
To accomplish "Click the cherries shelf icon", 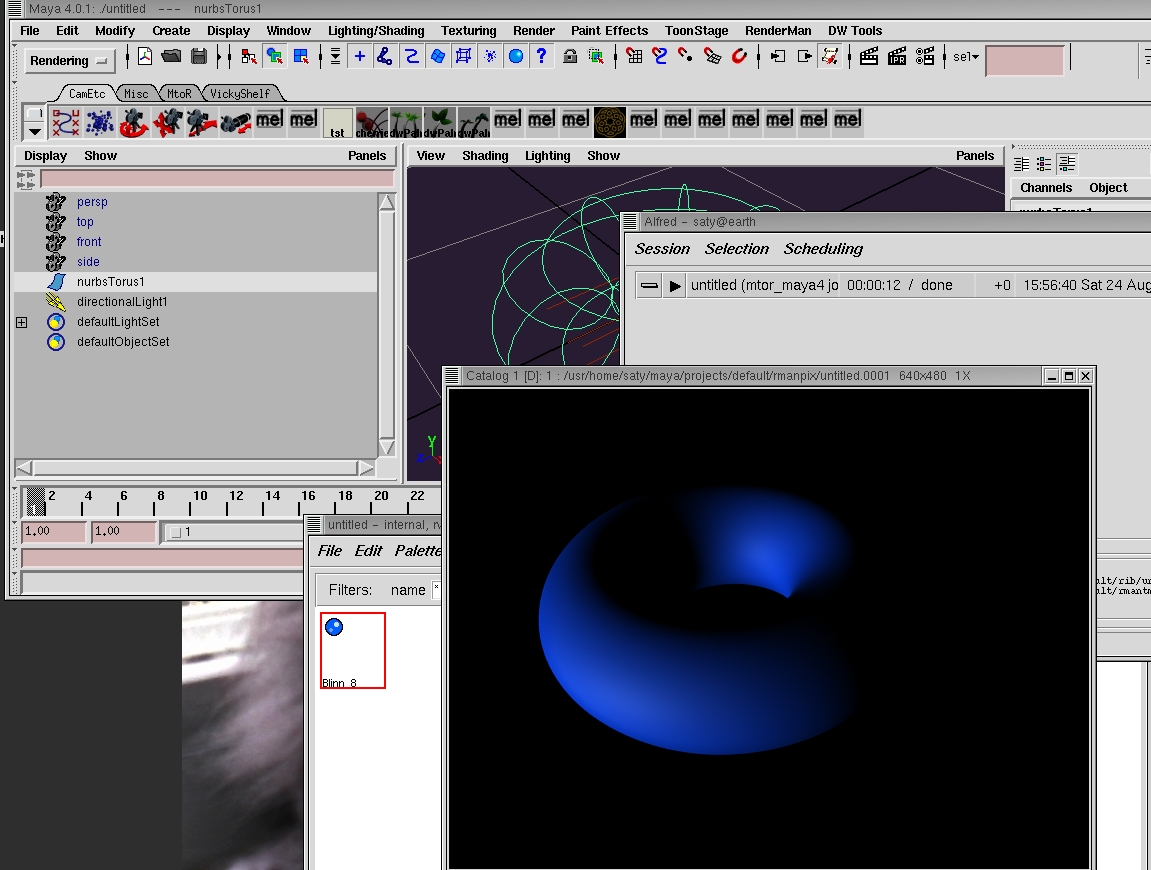I will [371, 123].
